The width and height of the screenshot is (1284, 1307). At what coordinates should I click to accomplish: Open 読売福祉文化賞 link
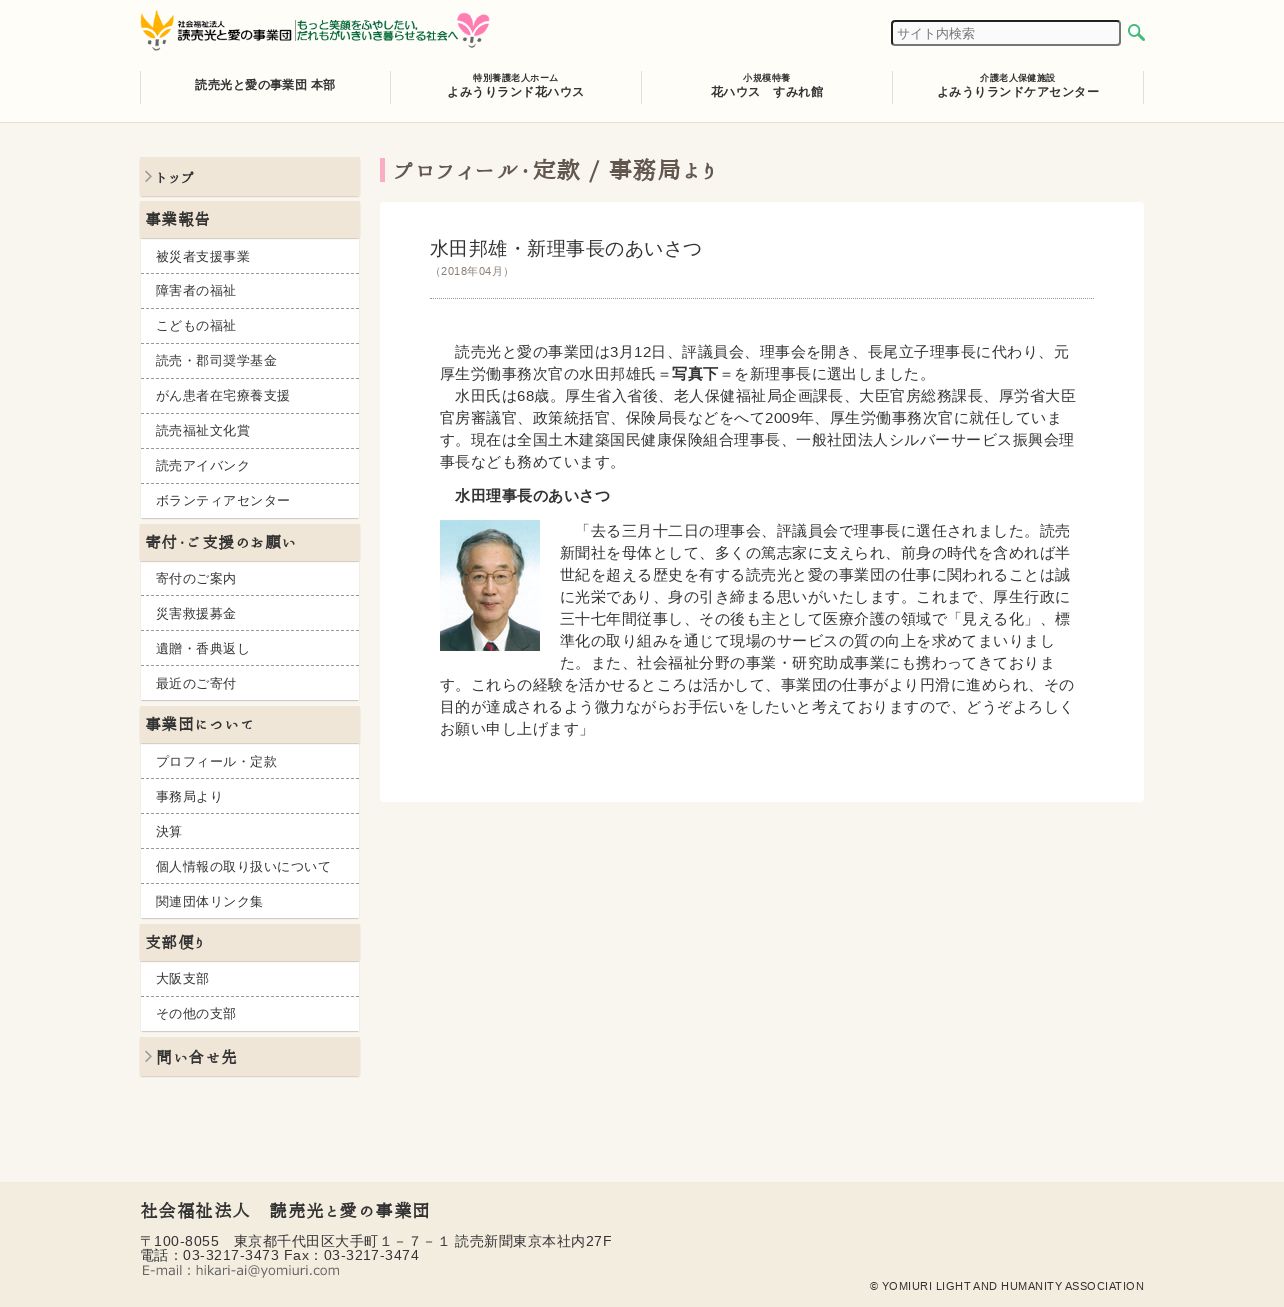(x=250, y=431)
